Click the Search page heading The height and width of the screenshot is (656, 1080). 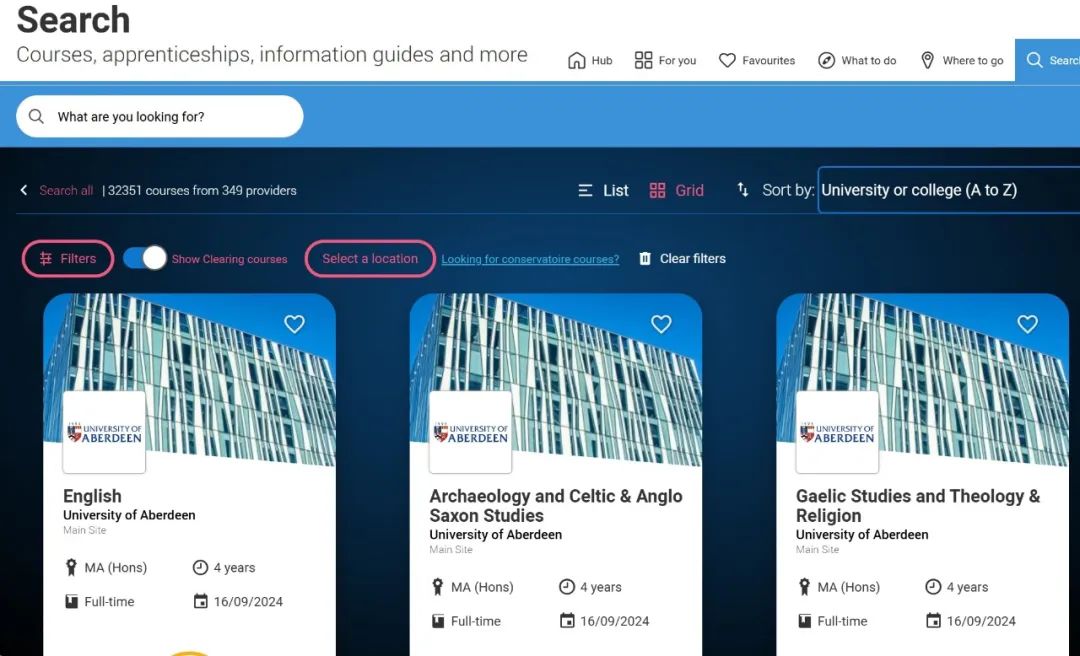[73, 19]
